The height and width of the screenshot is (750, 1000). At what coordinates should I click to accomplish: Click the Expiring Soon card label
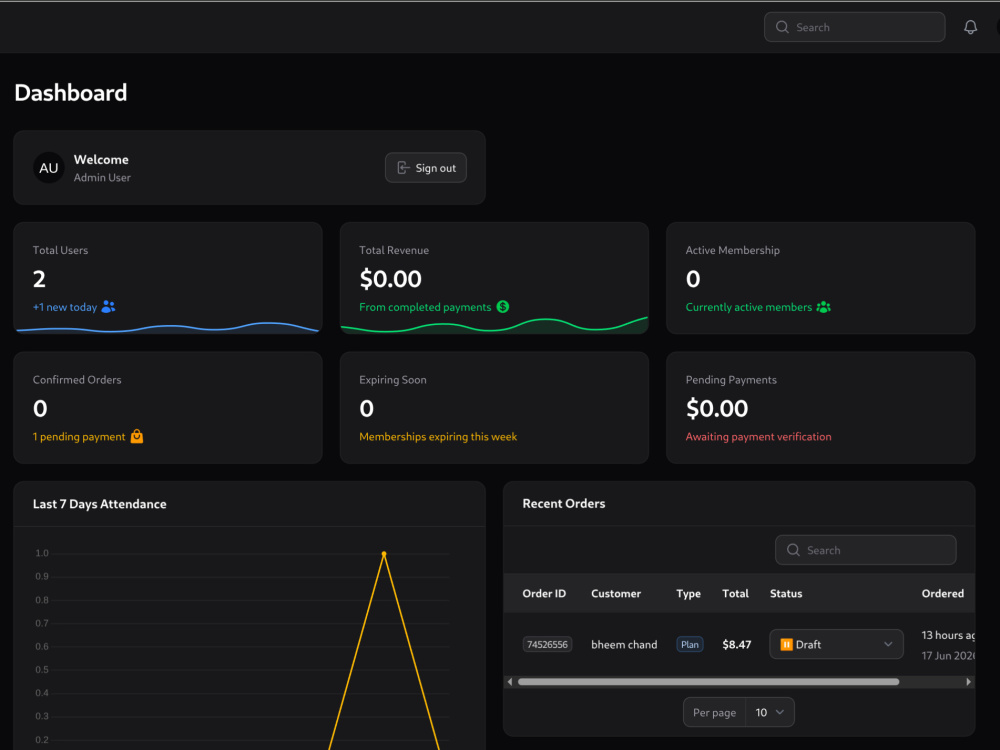coord(392,379)
